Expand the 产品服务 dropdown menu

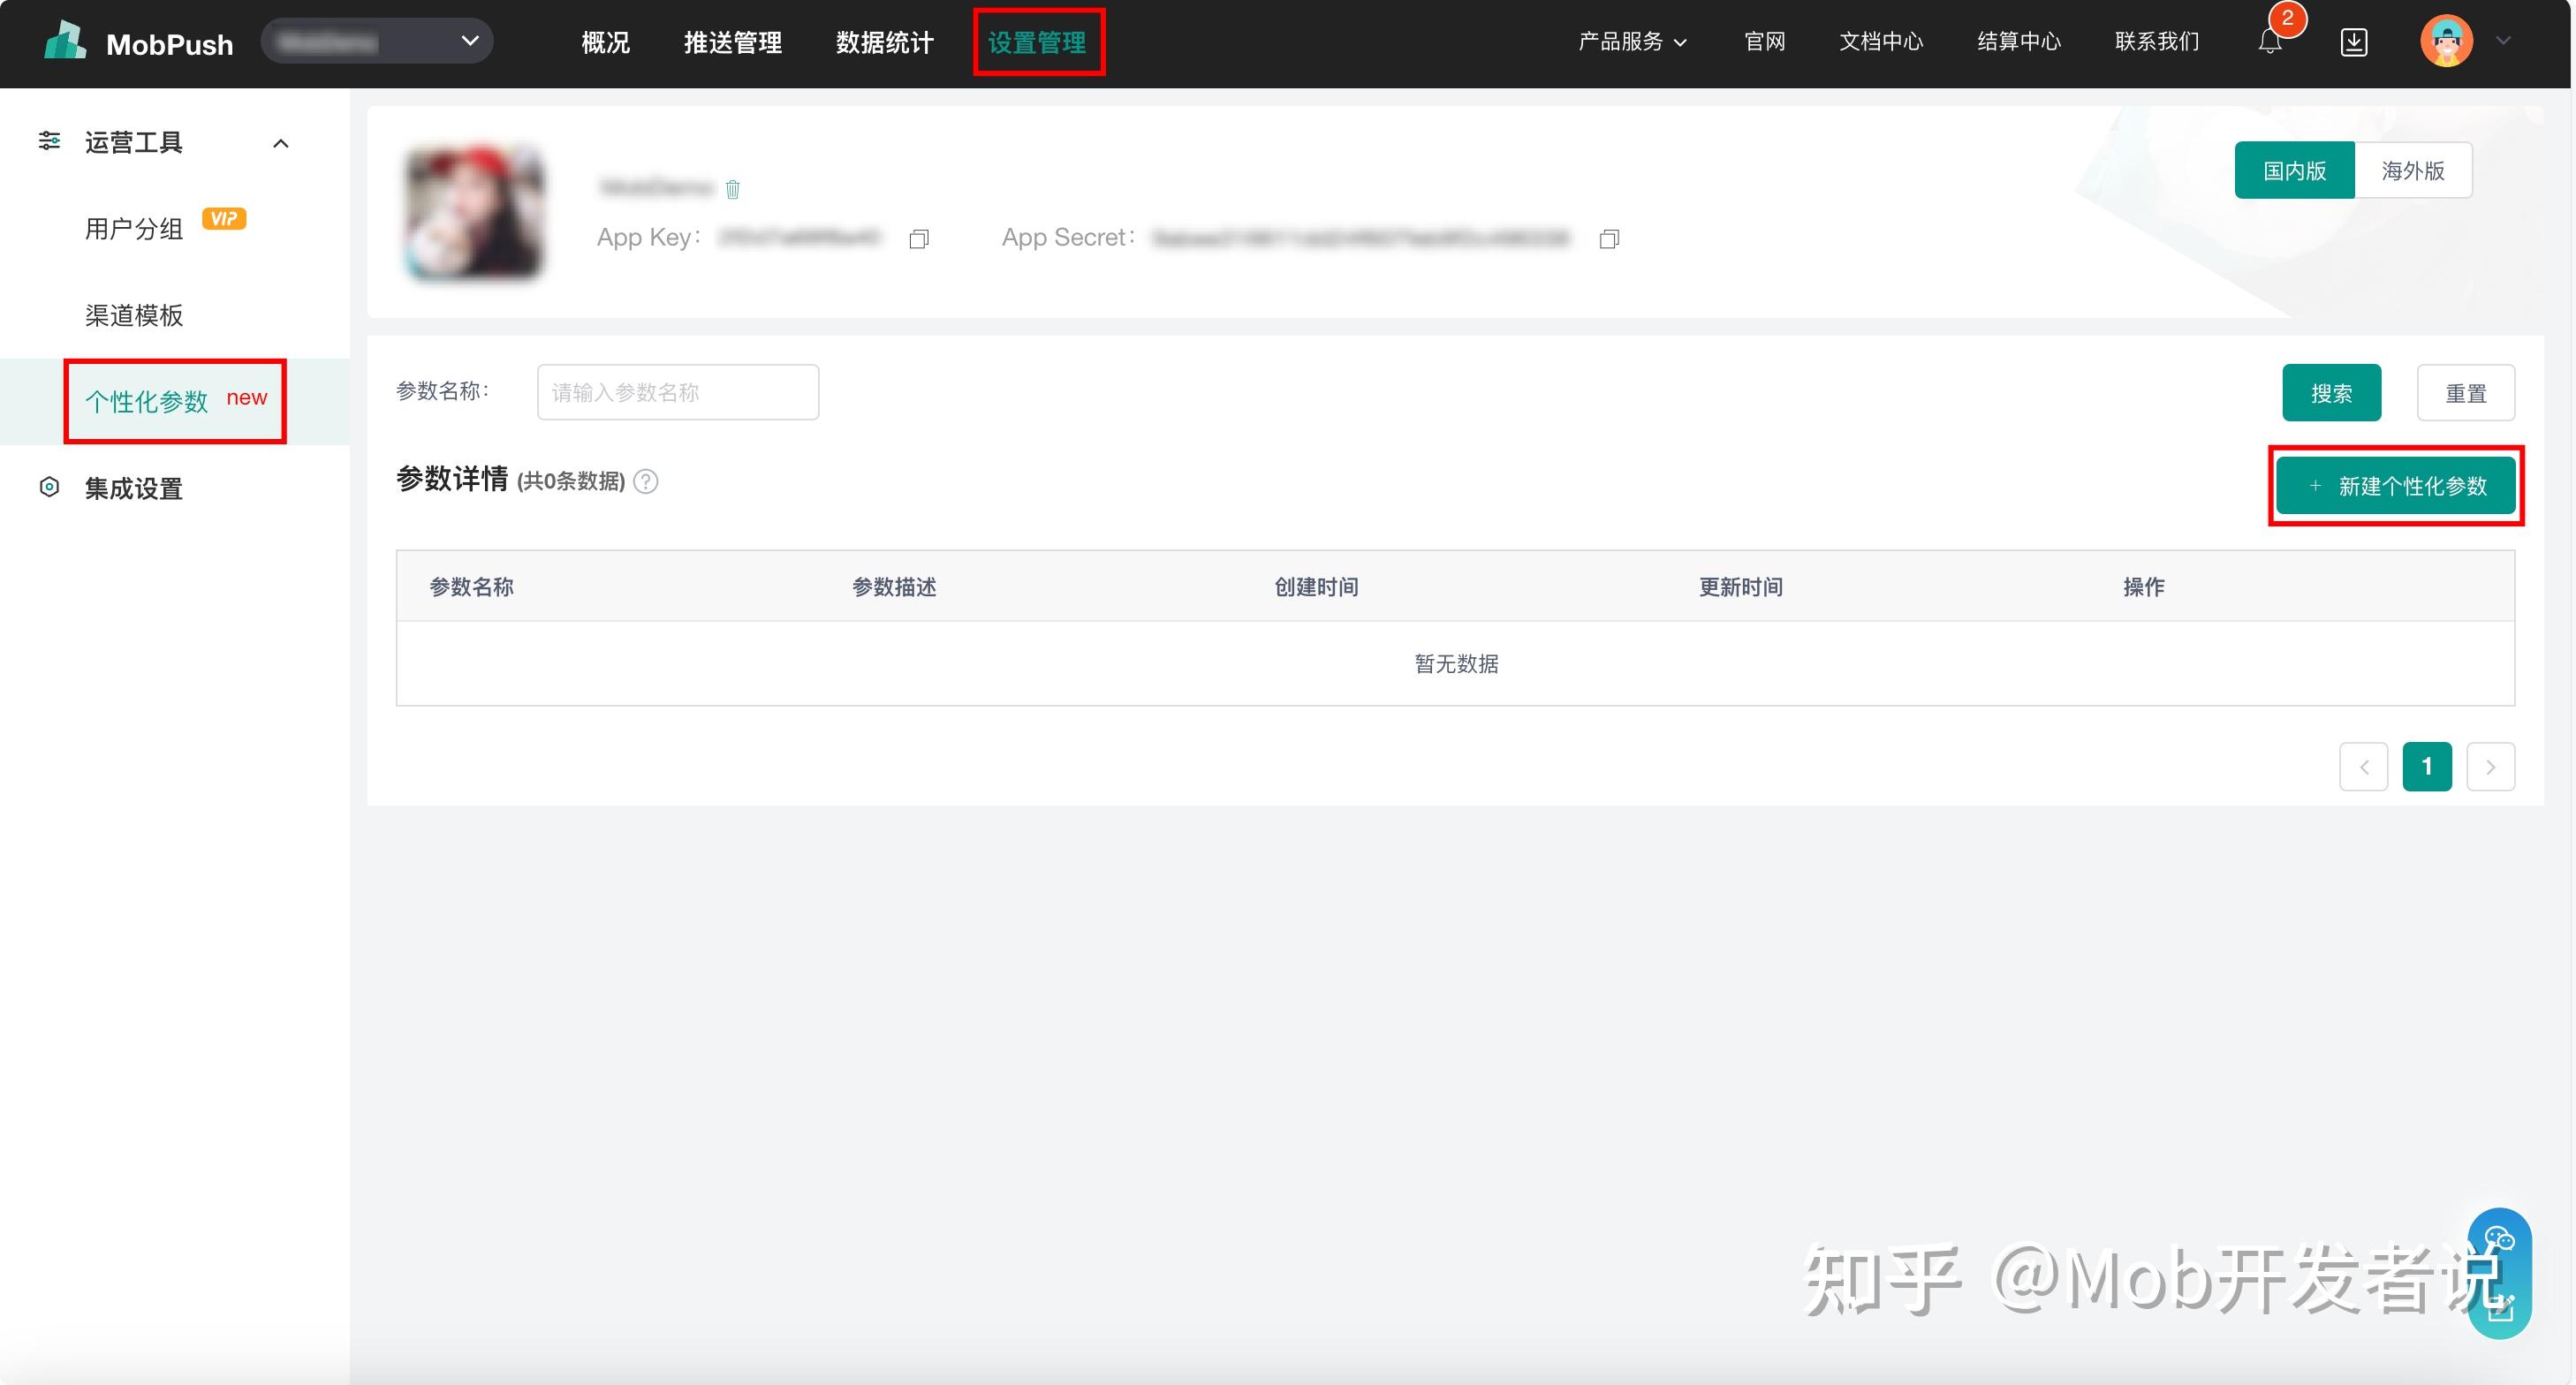pos(1632,42)
